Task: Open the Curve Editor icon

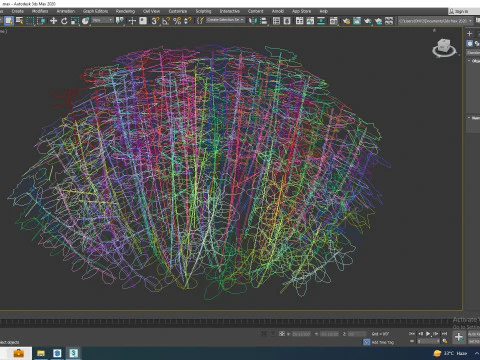Action: (x=310, y=21)
